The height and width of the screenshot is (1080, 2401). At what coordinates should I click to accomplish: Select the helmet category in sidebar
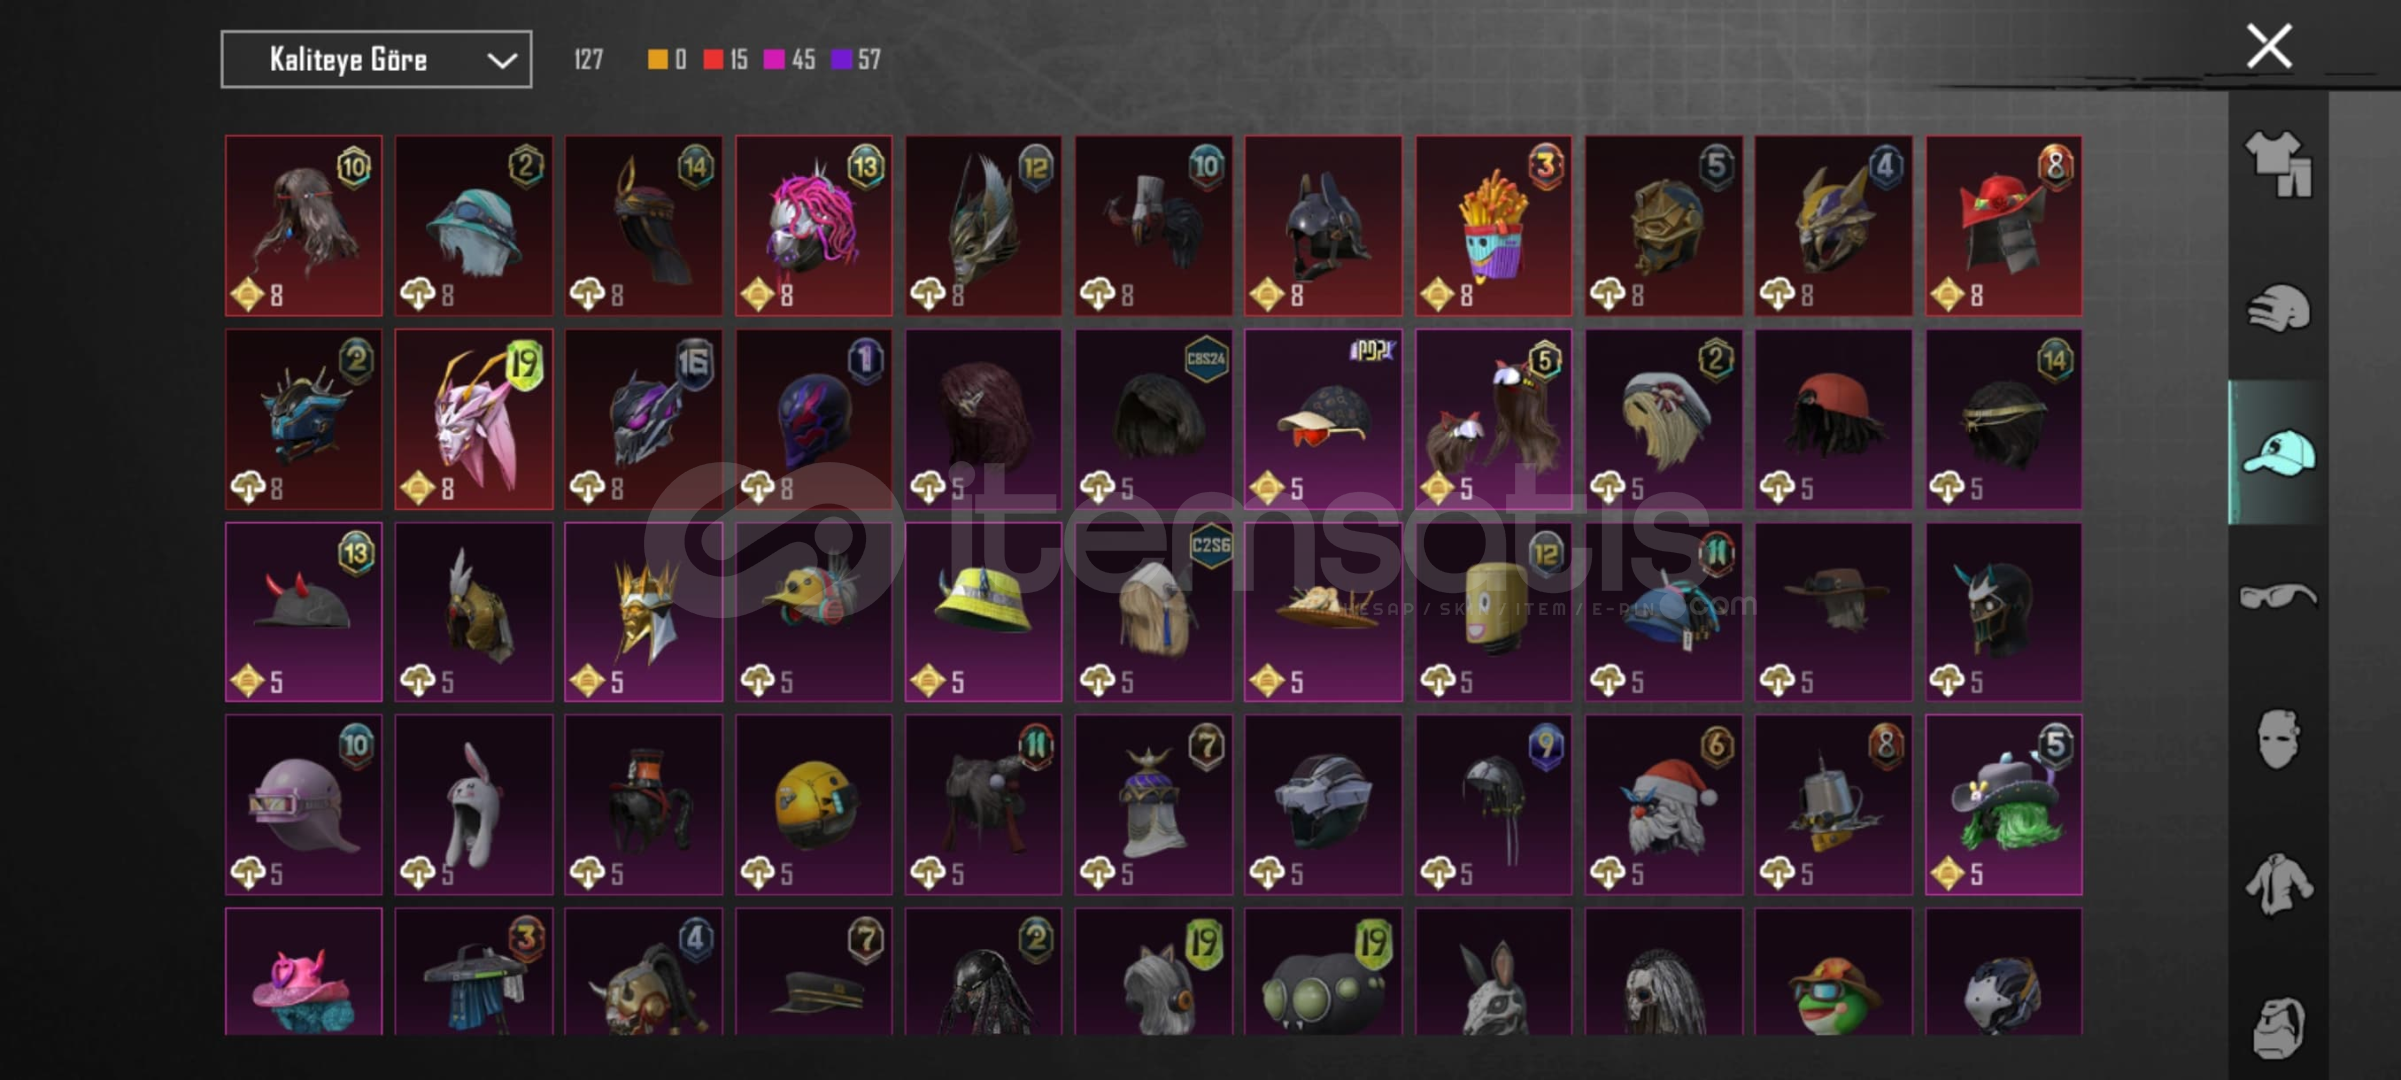2279,308
